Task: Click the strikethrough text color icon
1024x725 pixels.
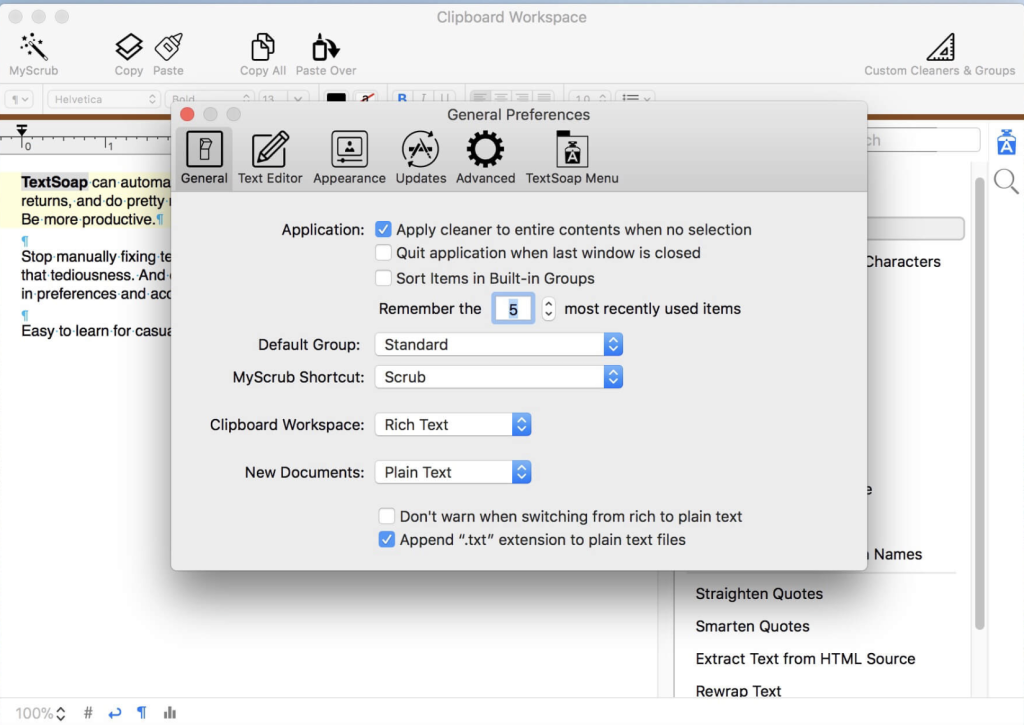Action: pyautogui.click(x=367, y=99)
